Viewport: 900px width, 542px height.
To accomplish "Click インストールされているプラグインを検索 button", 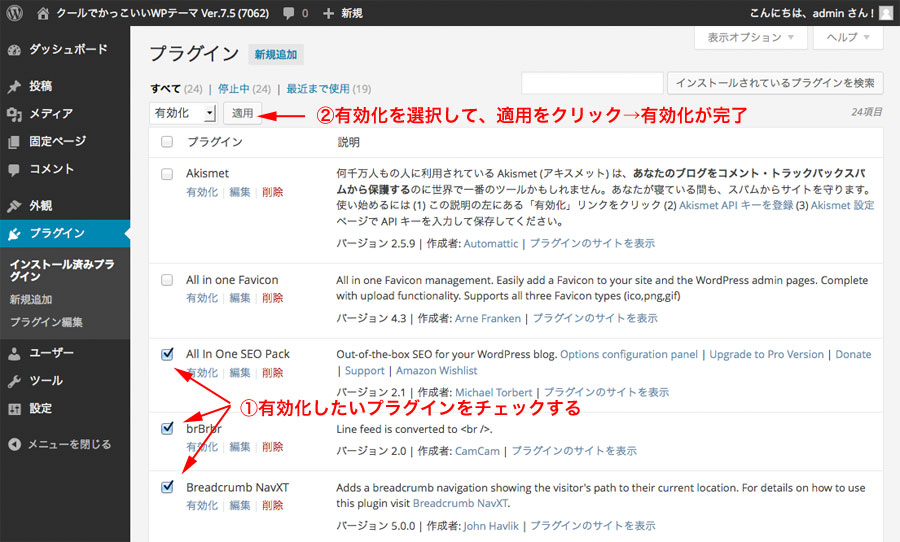I will pos(775,83).
